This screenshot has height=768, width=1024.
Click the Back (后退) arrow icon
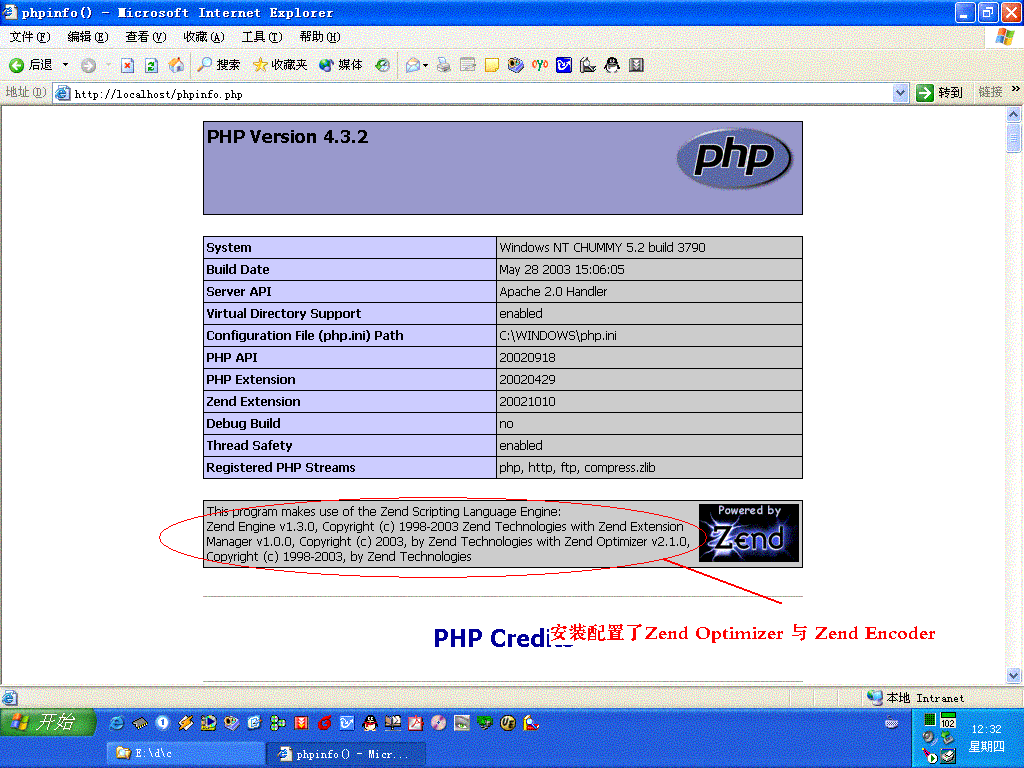tap(17, 65)
